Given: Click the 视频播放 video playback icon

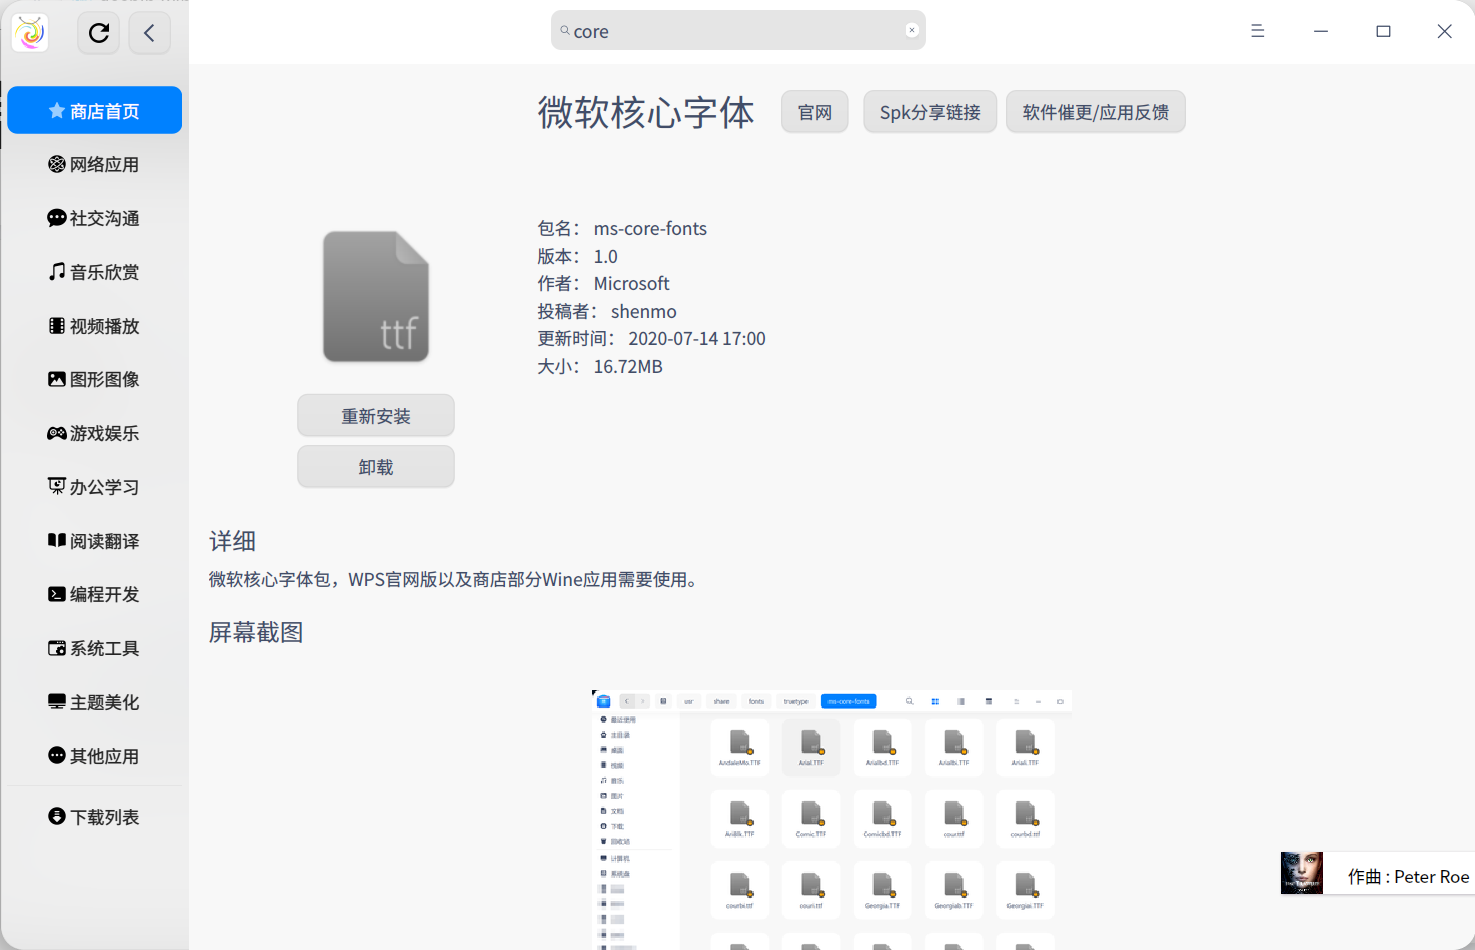Looking at the screenshot, I should (x=94, y=325).
